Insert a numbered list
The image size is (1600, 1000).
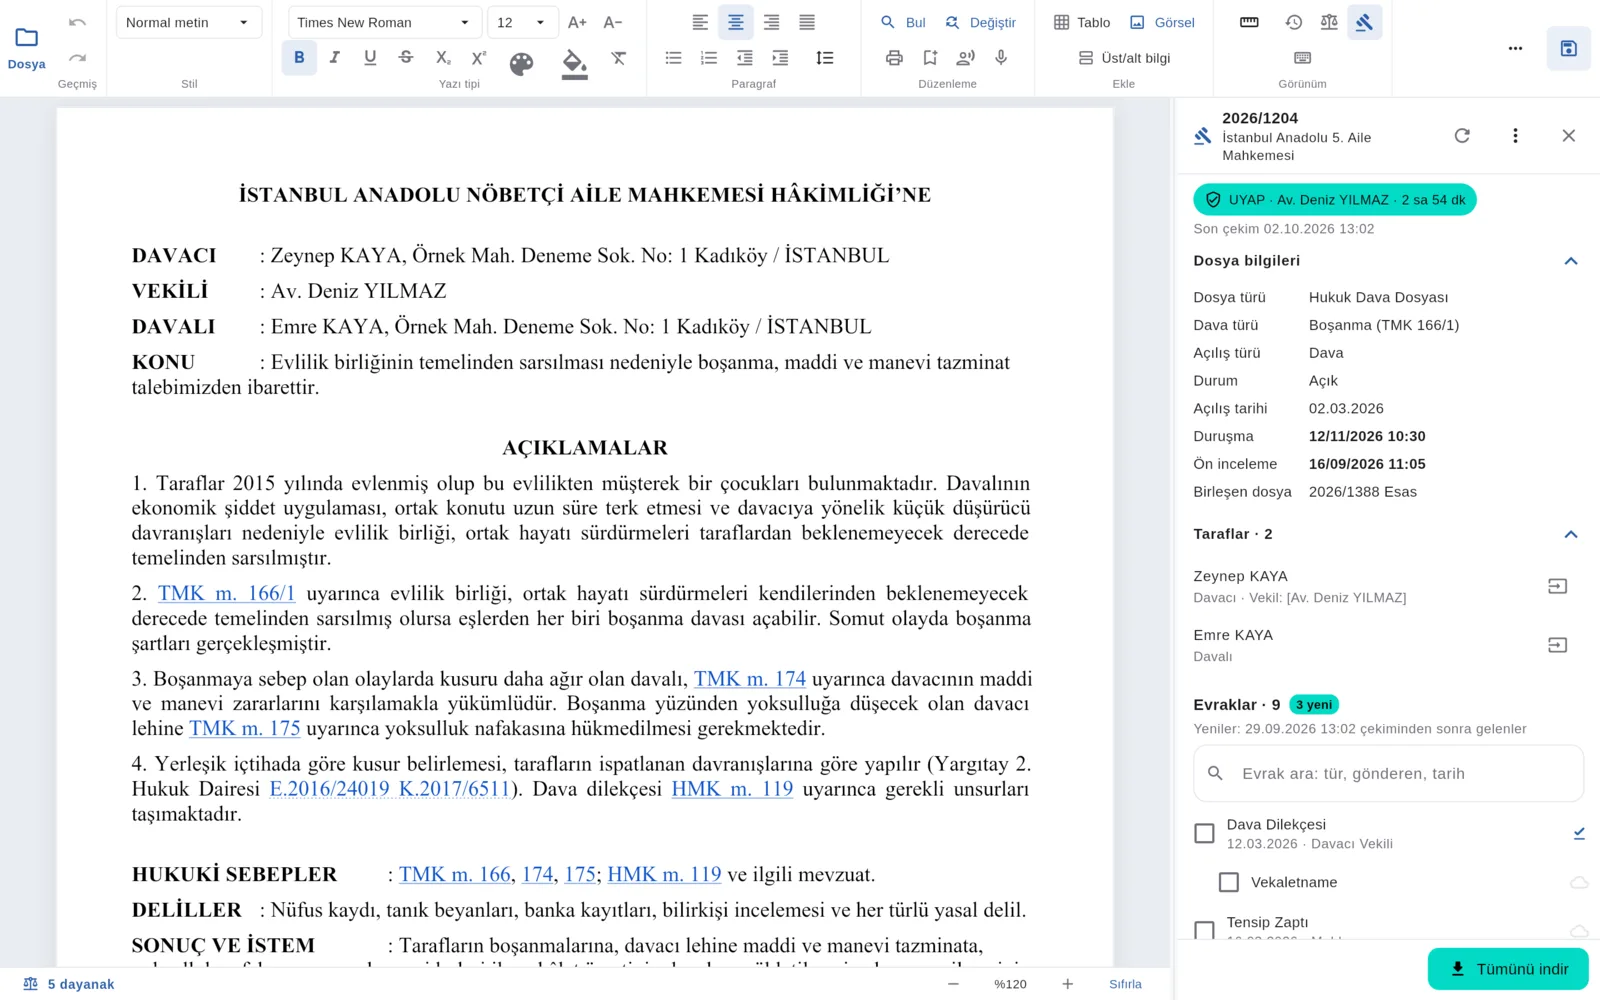click(709, 58)
